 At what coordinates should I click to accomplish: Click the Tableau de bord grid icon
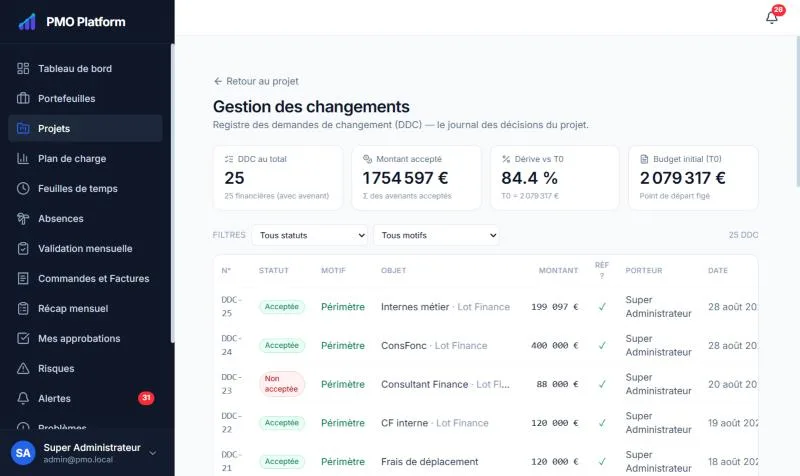(23, 68)
